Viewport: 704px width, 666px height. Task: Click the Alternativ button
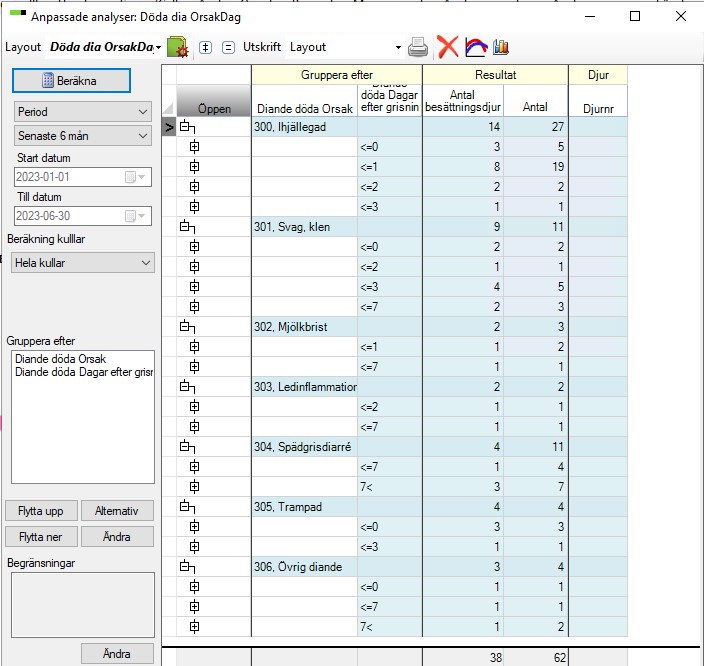click(117, 511)
